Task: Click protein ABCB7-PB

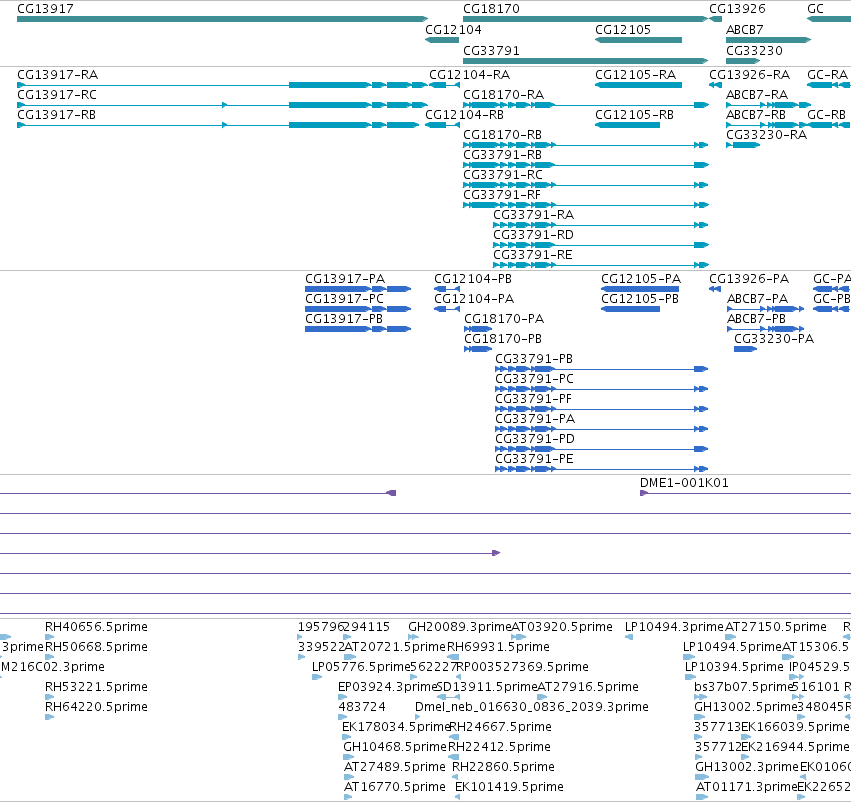Action: point(765,329)
